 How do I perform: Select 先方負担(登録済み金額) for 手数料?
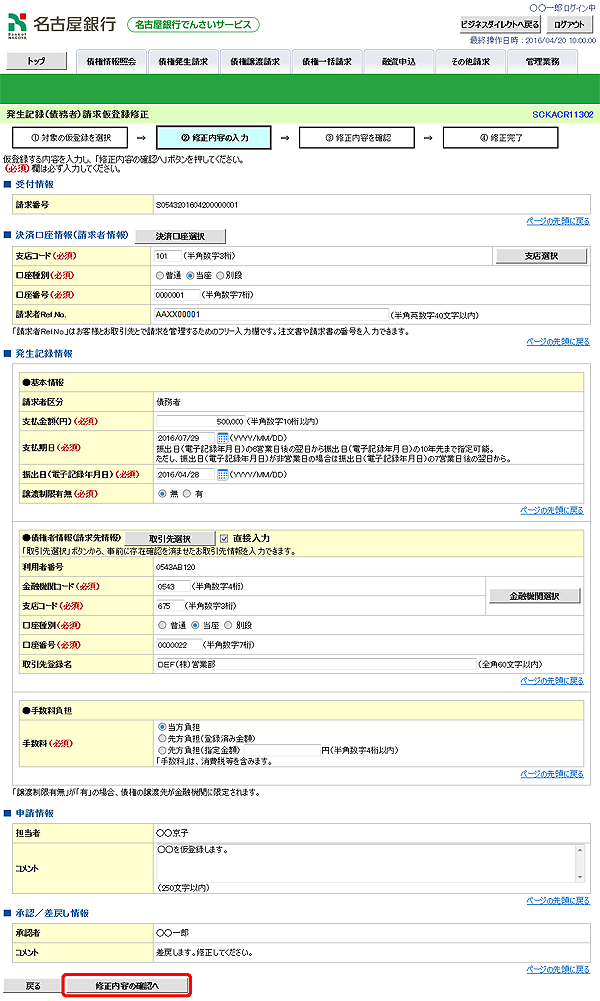click(162, 738)
